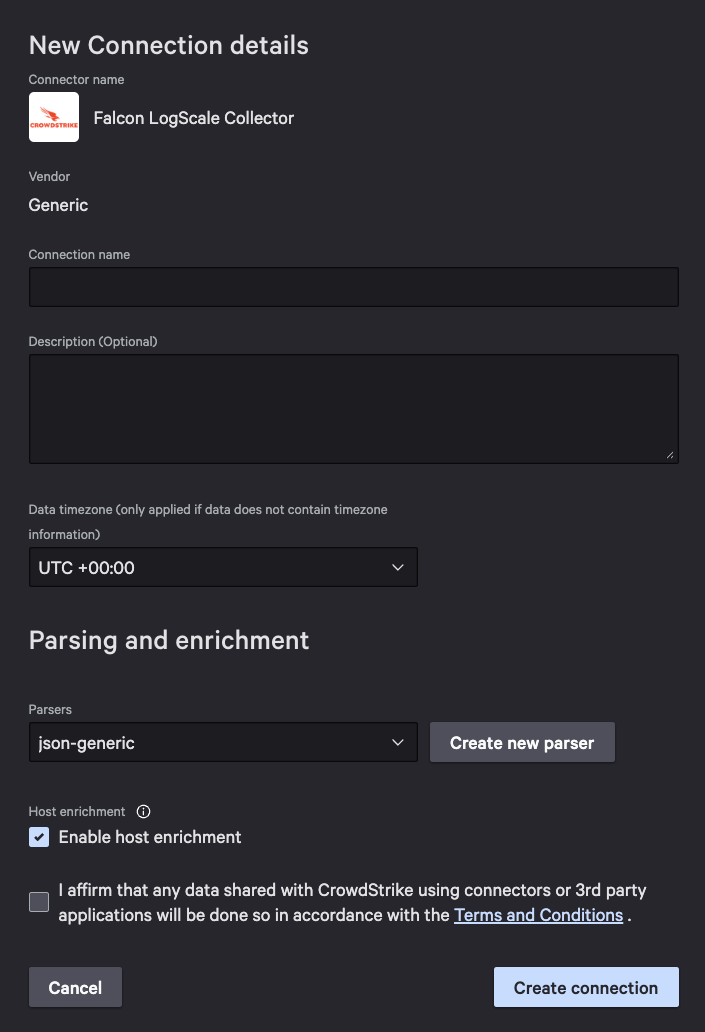Click the "Description (Optional)" field label
This screenshot has height=1032, width=705.
coord(93,342)
